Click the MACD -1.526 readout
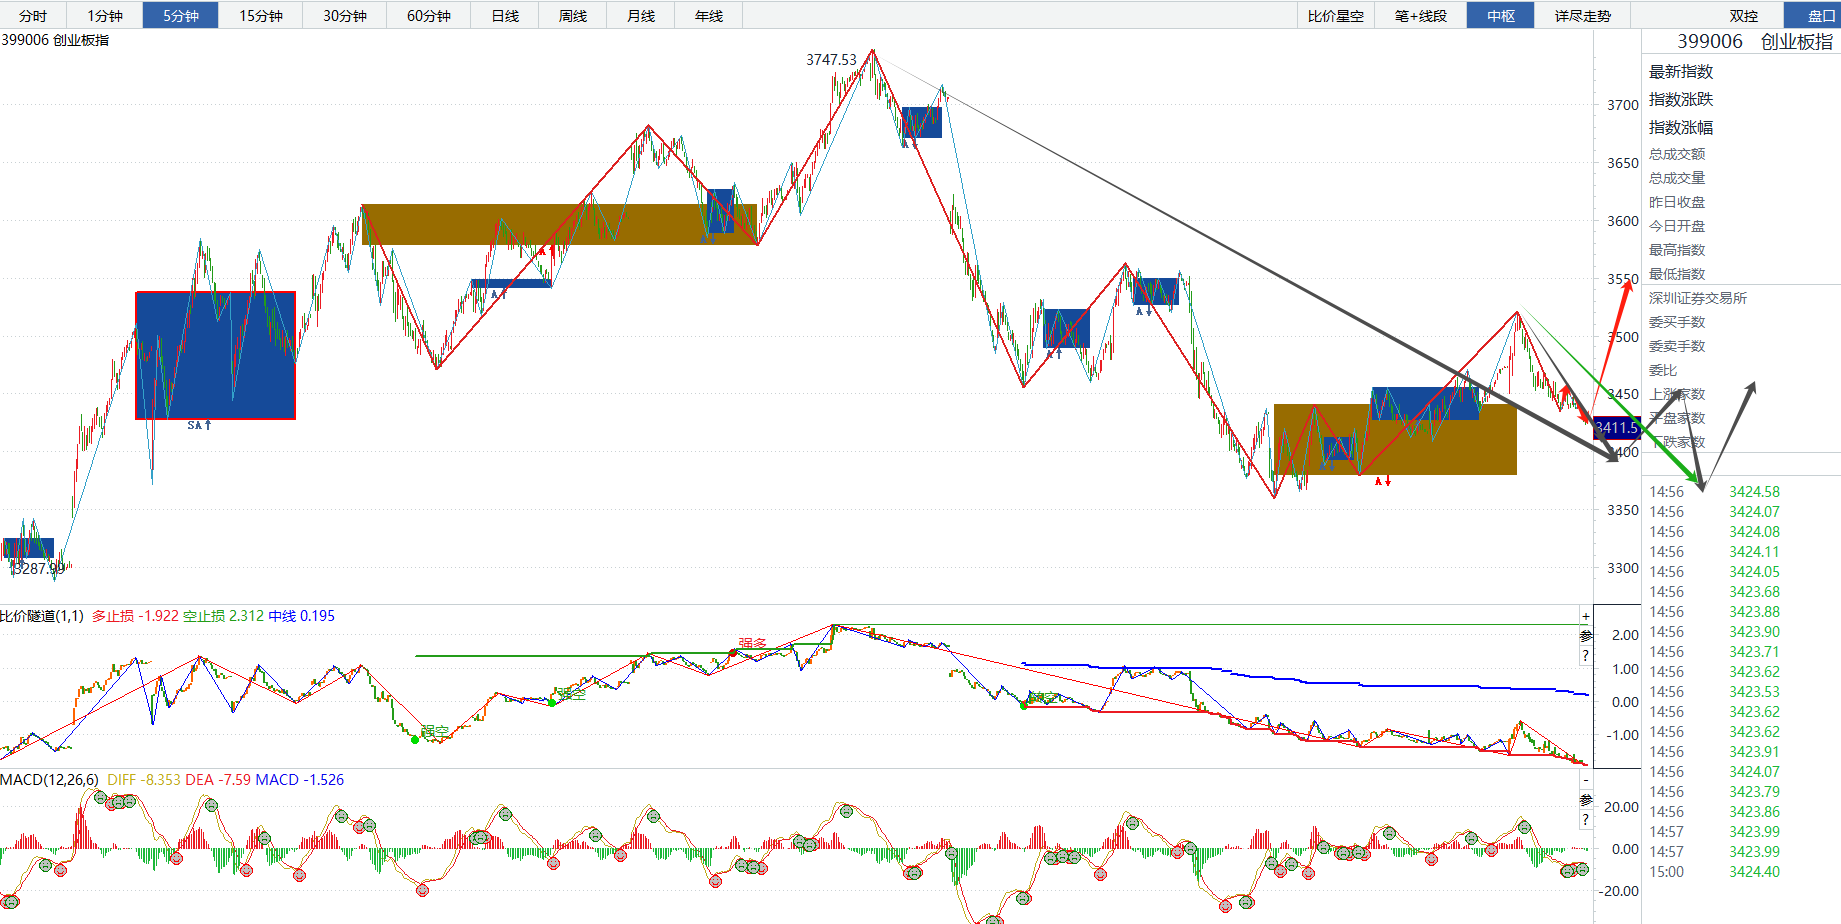1841x924 pixels. tap(300, 780)
